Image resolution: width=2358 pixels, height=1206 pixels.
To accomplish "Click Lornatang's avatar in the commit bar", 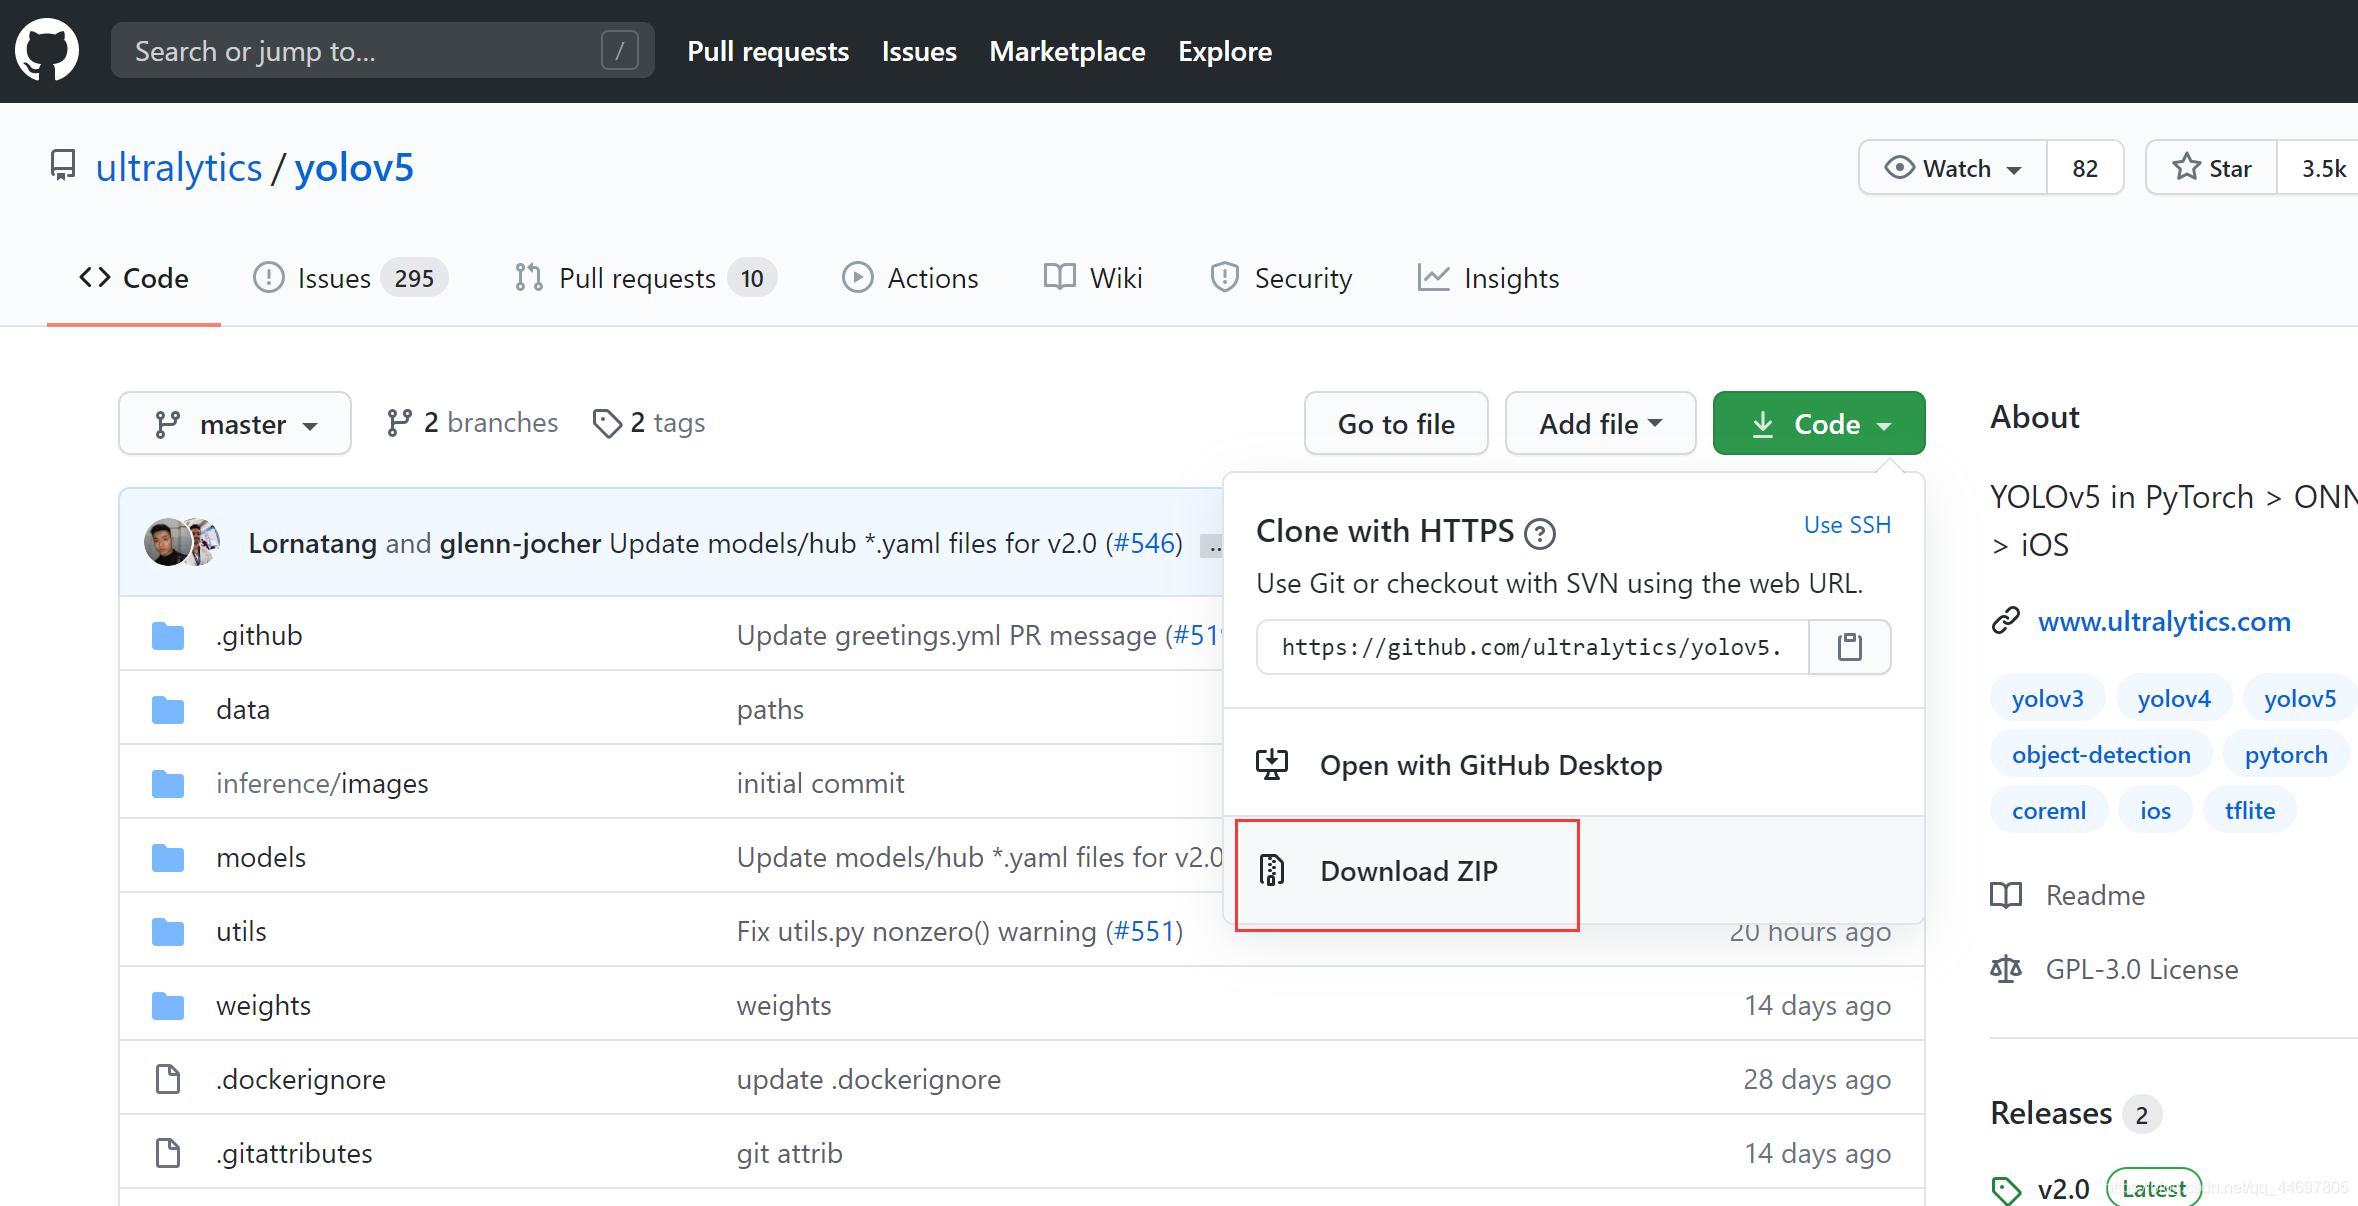I will pos(166,543).
